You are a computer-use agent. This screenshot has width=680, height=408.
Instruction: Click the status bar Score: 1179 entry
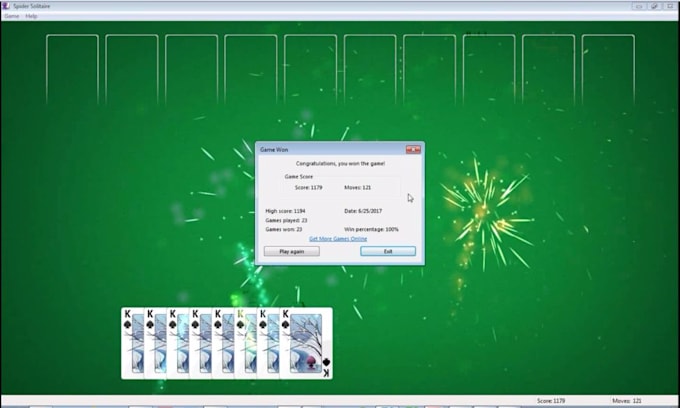click(x=551, y=401)
